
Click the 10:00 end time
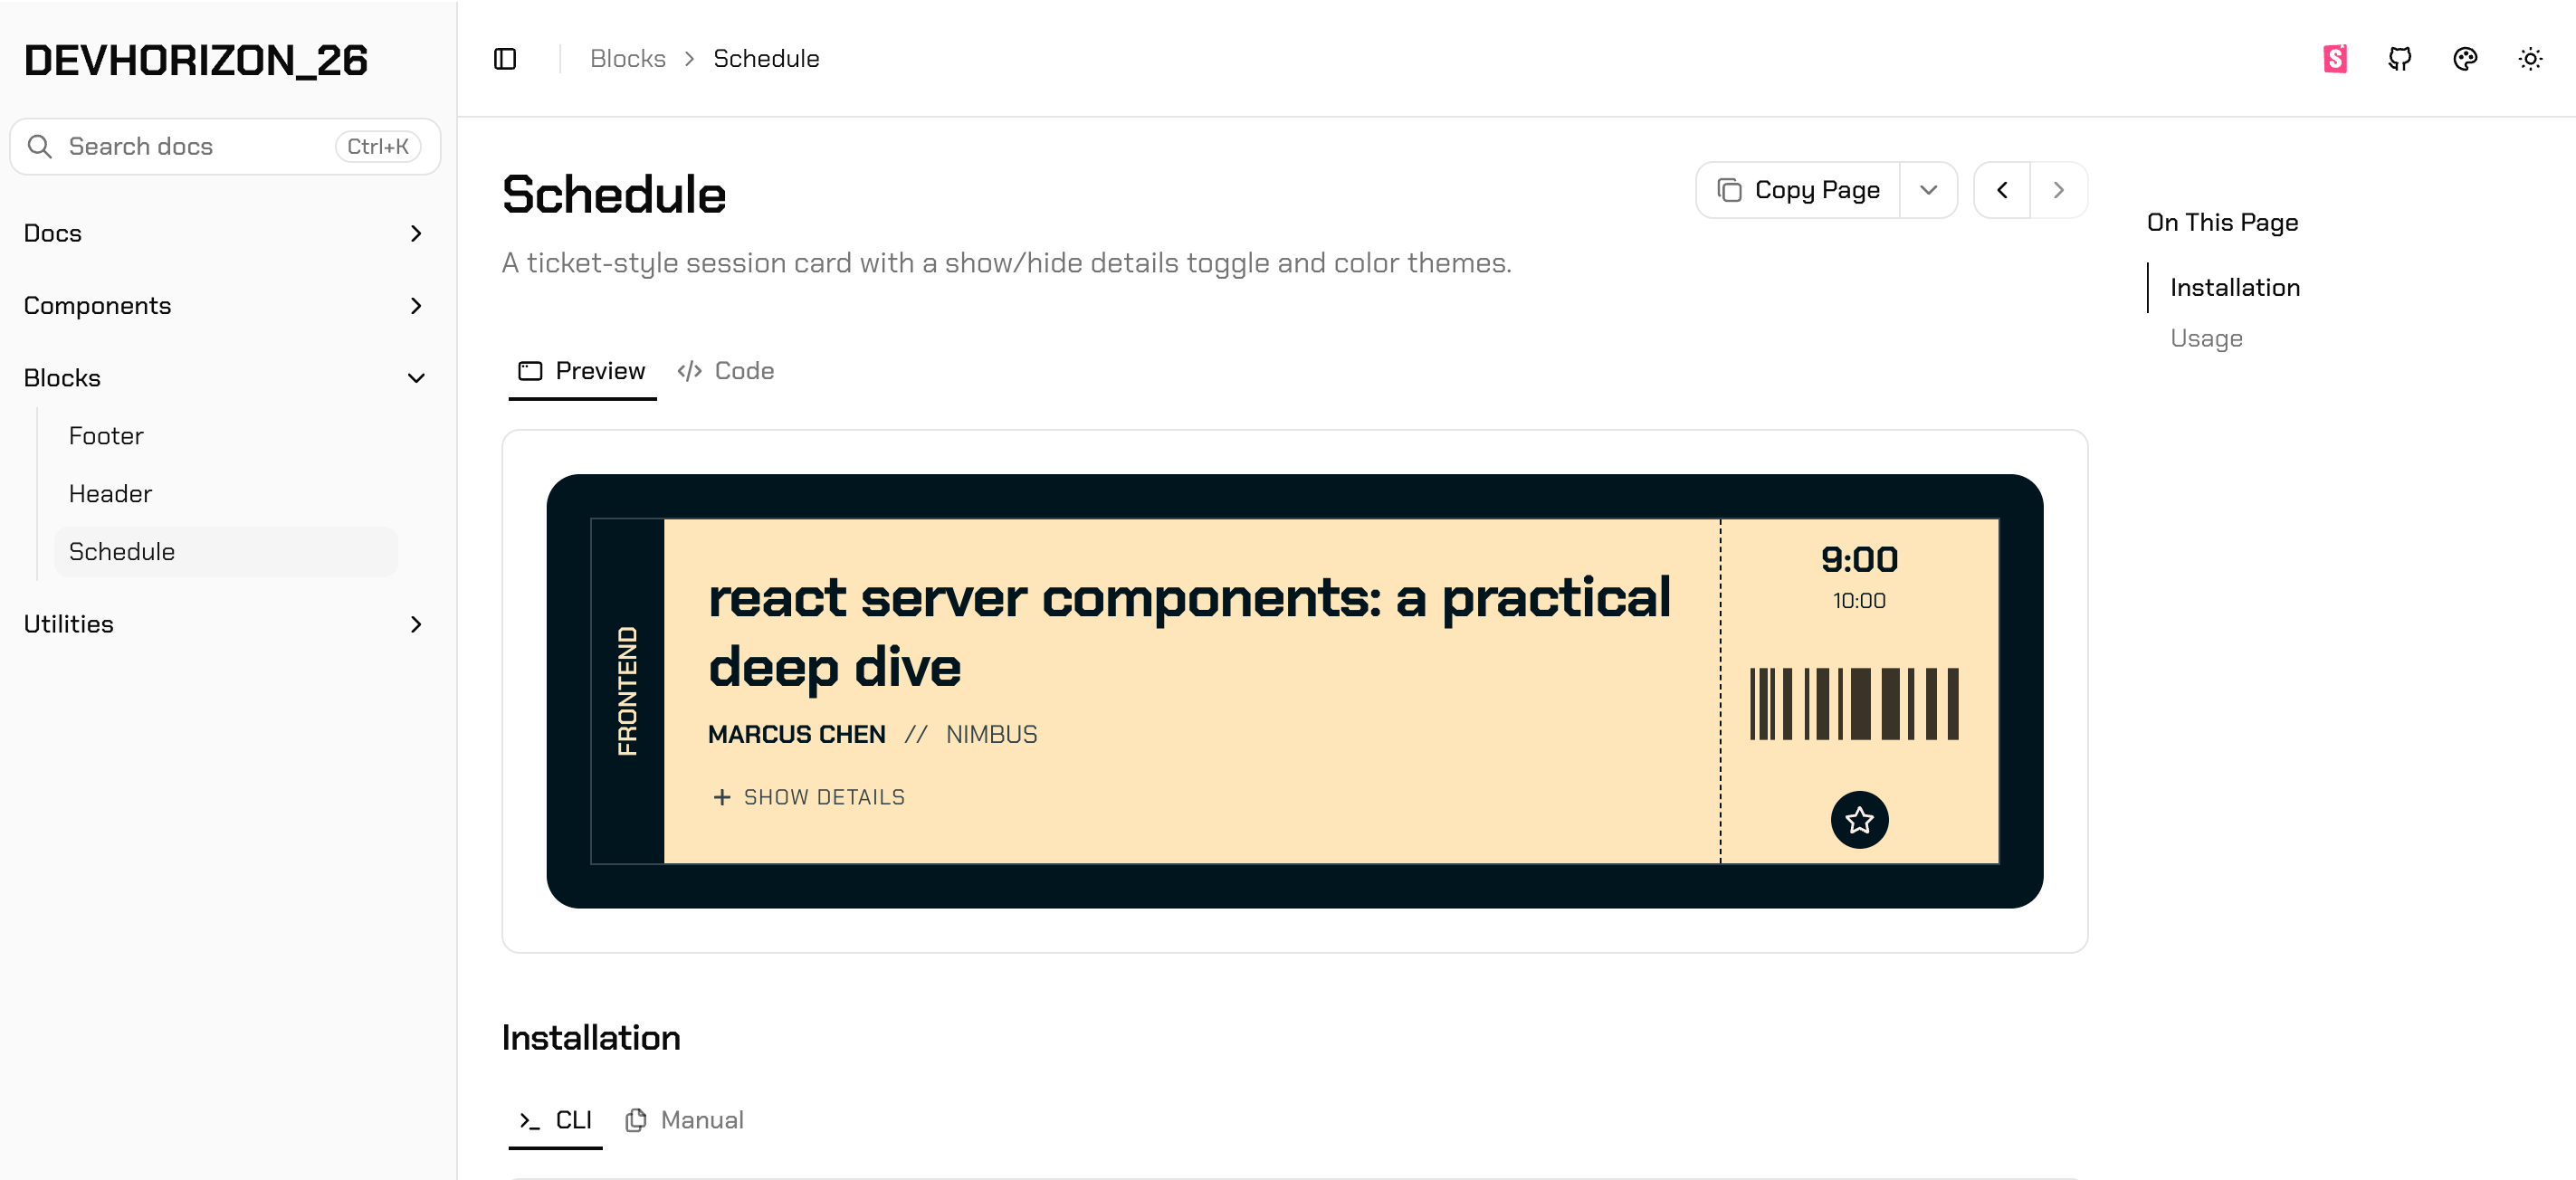pyautogui.click(x=1859, y=601)
